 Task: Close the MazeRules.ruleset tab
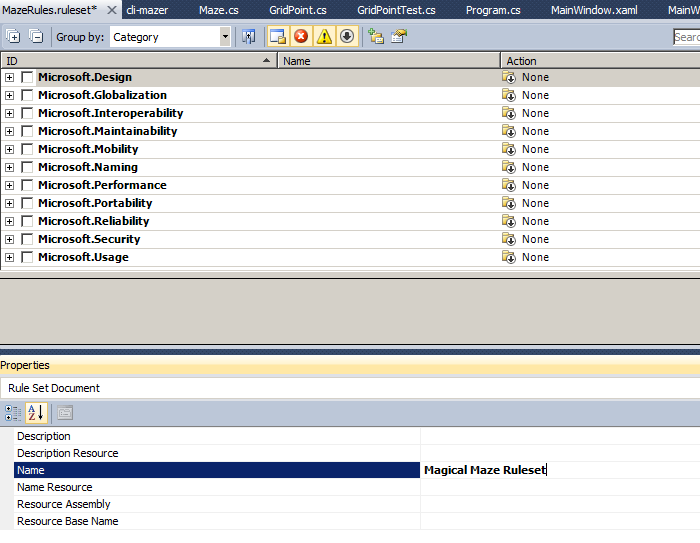point(112,10)
